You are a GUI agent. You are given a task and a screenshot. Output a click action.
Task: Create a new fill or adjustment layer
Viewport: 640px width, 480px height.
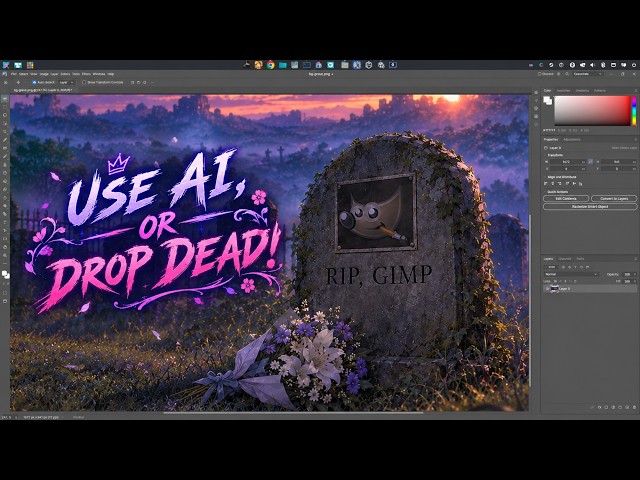(x=613, y=407)
